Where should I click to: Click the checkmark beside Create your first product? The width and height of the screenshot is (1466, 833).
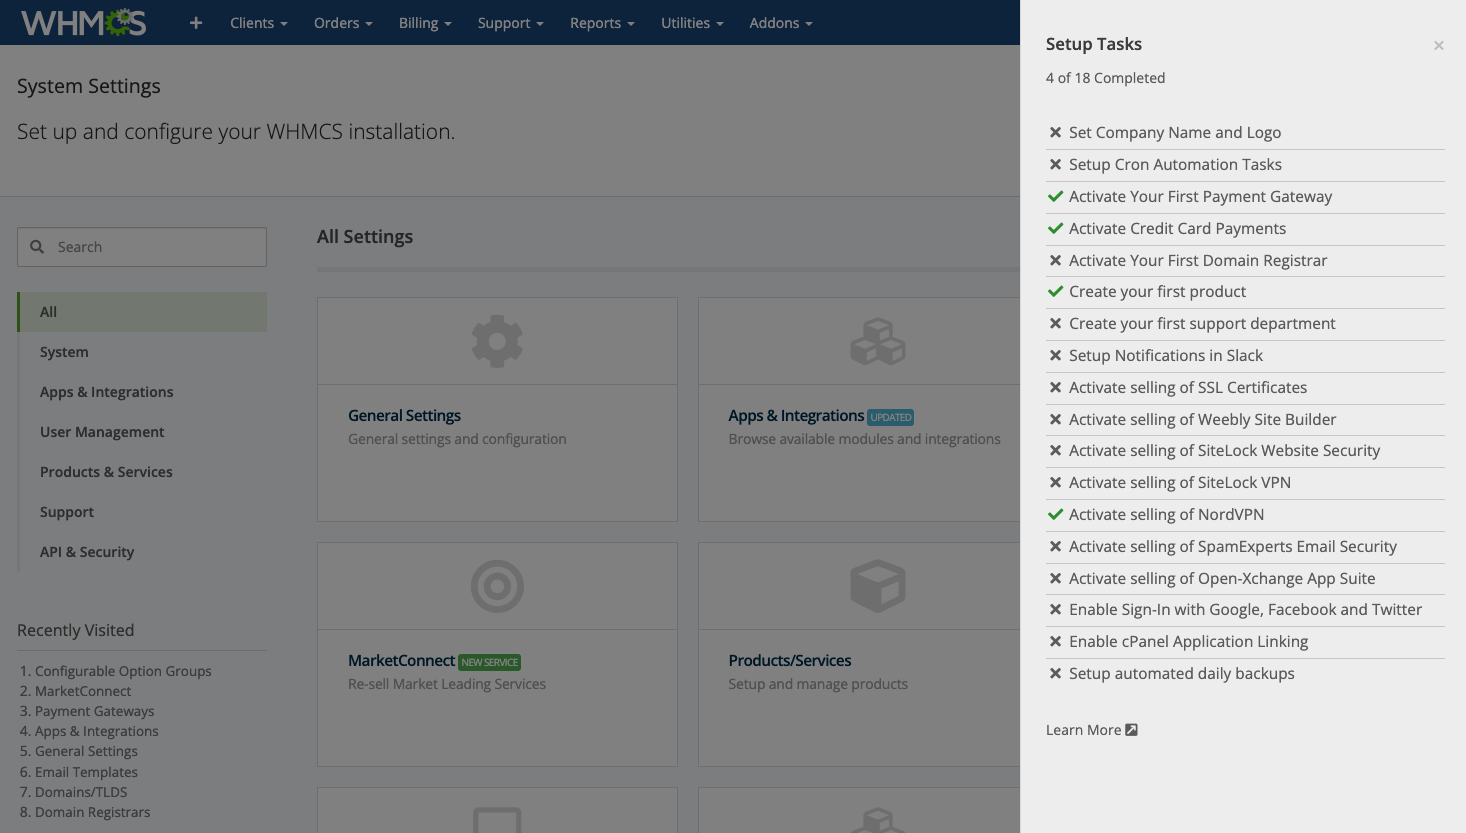tap(1055, 291)
